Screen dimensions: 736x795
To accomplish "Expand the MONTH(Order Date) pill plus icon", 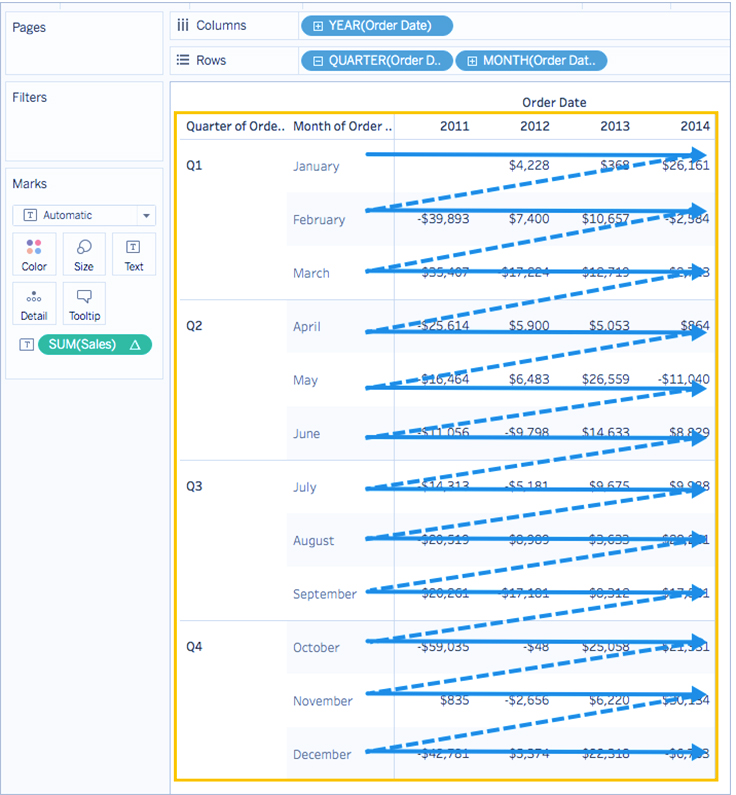I will [x=472, y=61].
